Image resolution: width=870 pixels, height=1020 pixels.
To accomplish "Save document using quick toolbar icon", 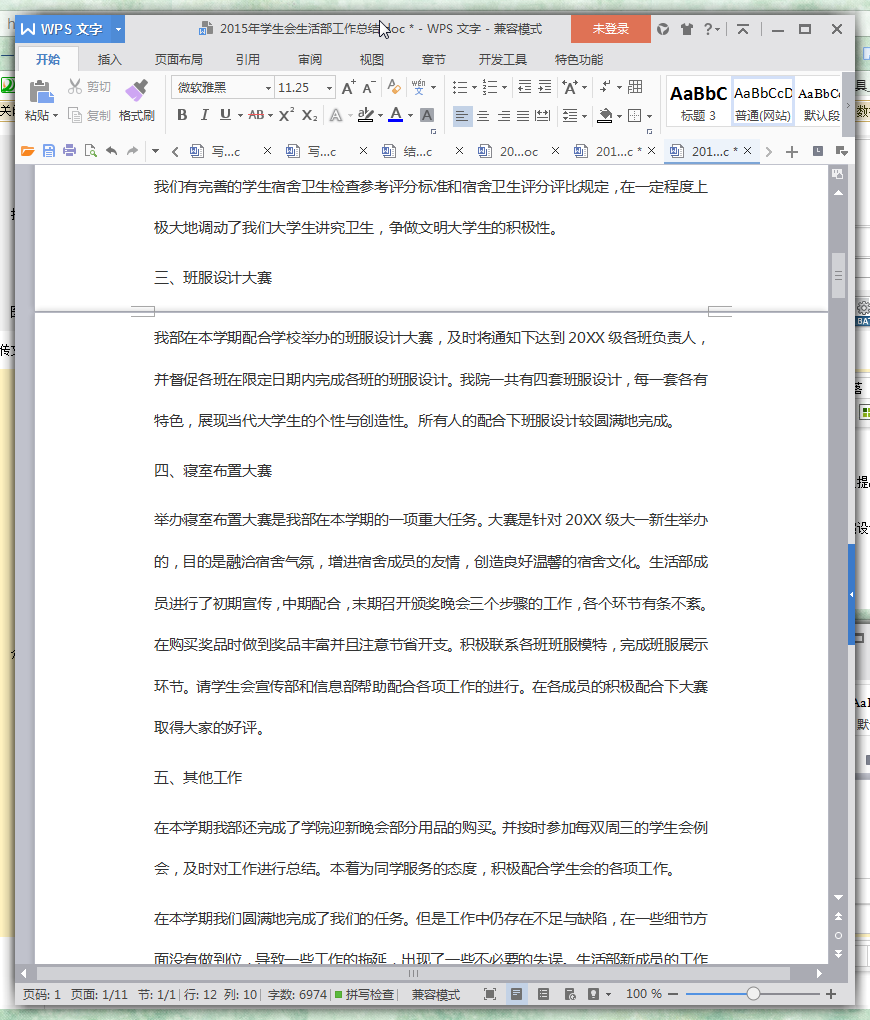I will [49, 151].
